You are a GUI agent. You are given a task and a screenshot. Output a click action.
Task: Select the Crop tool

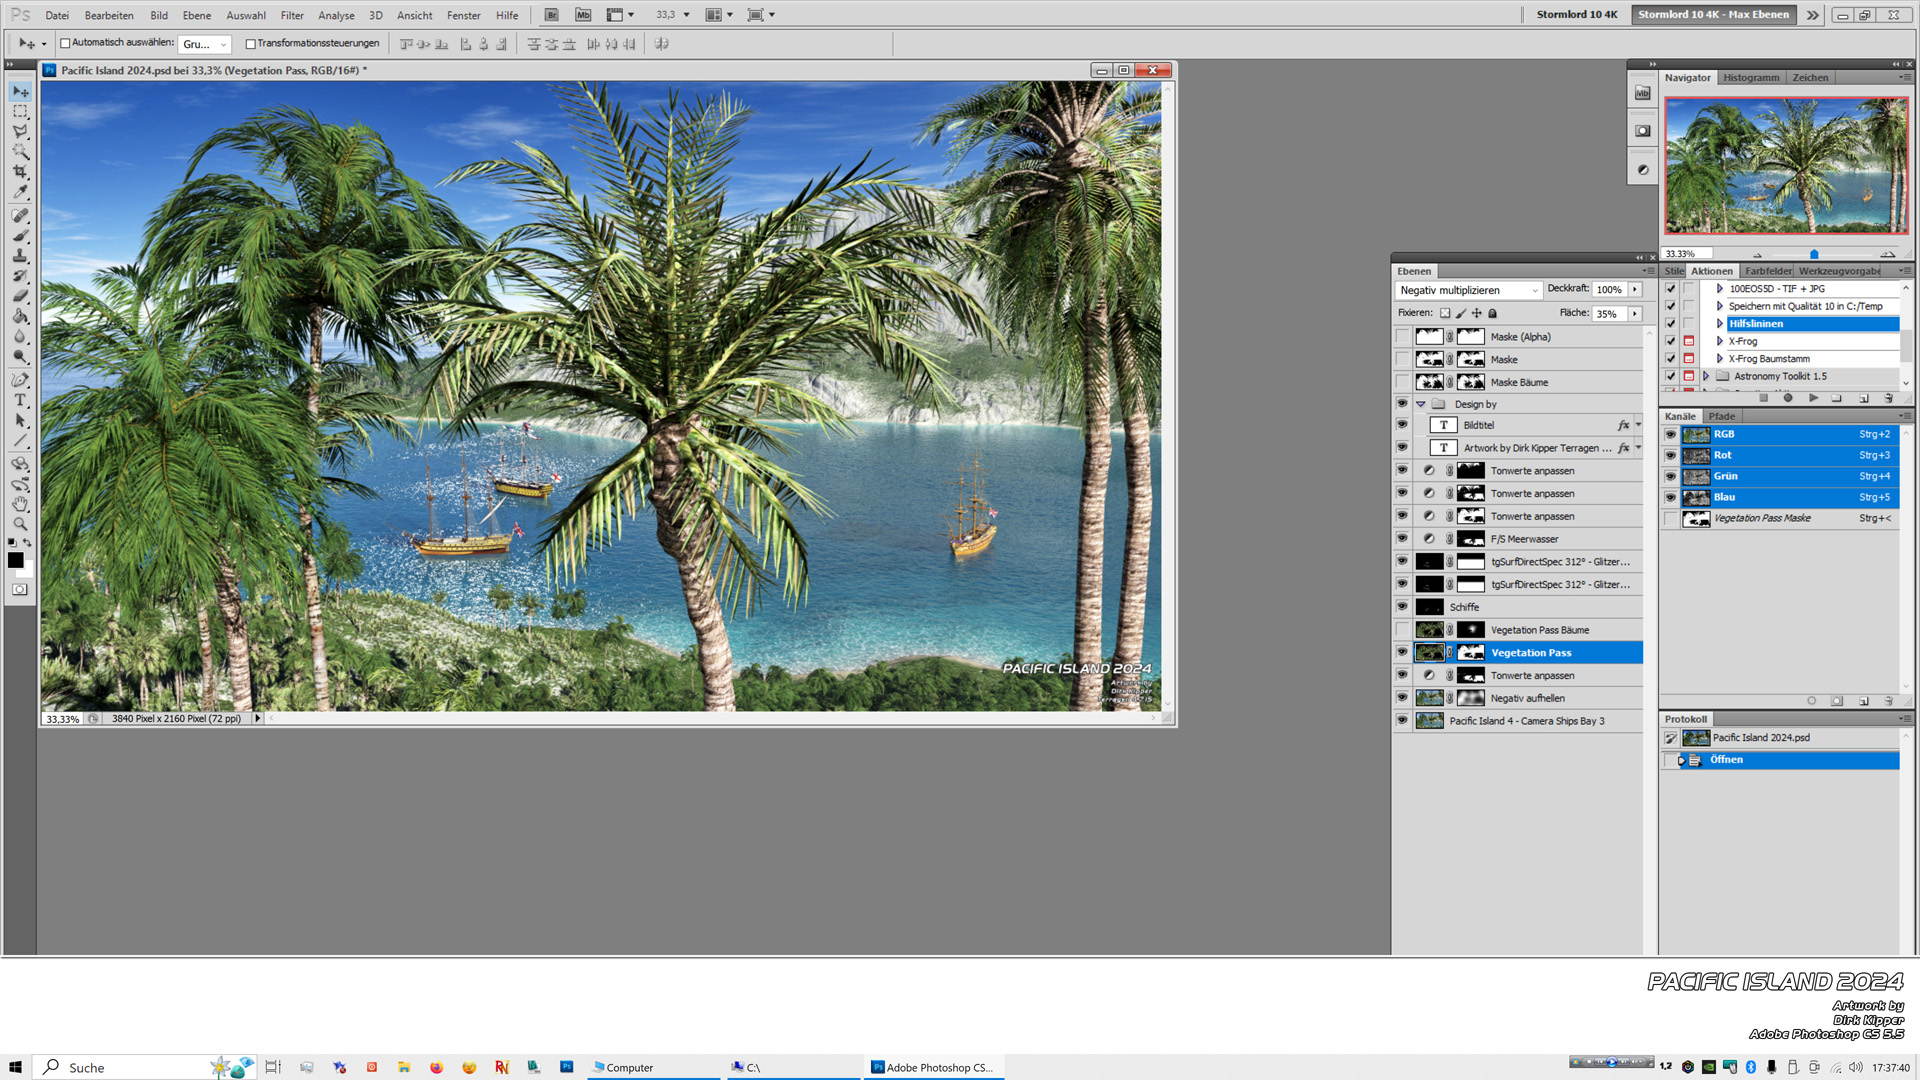point(20,172)
